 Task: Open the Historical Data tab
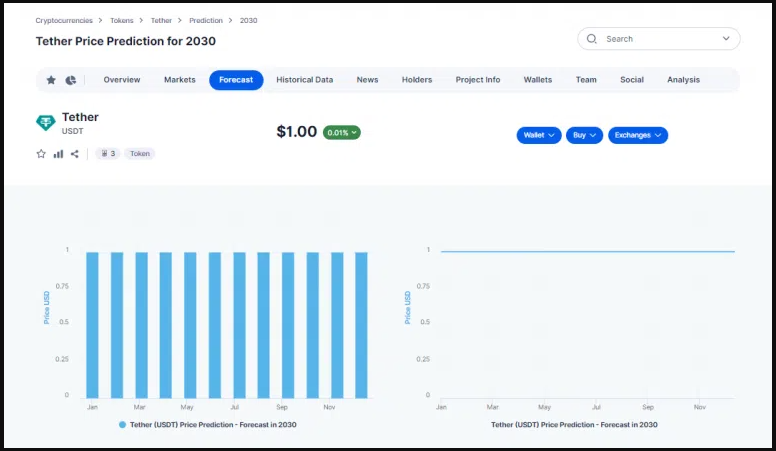304,80
